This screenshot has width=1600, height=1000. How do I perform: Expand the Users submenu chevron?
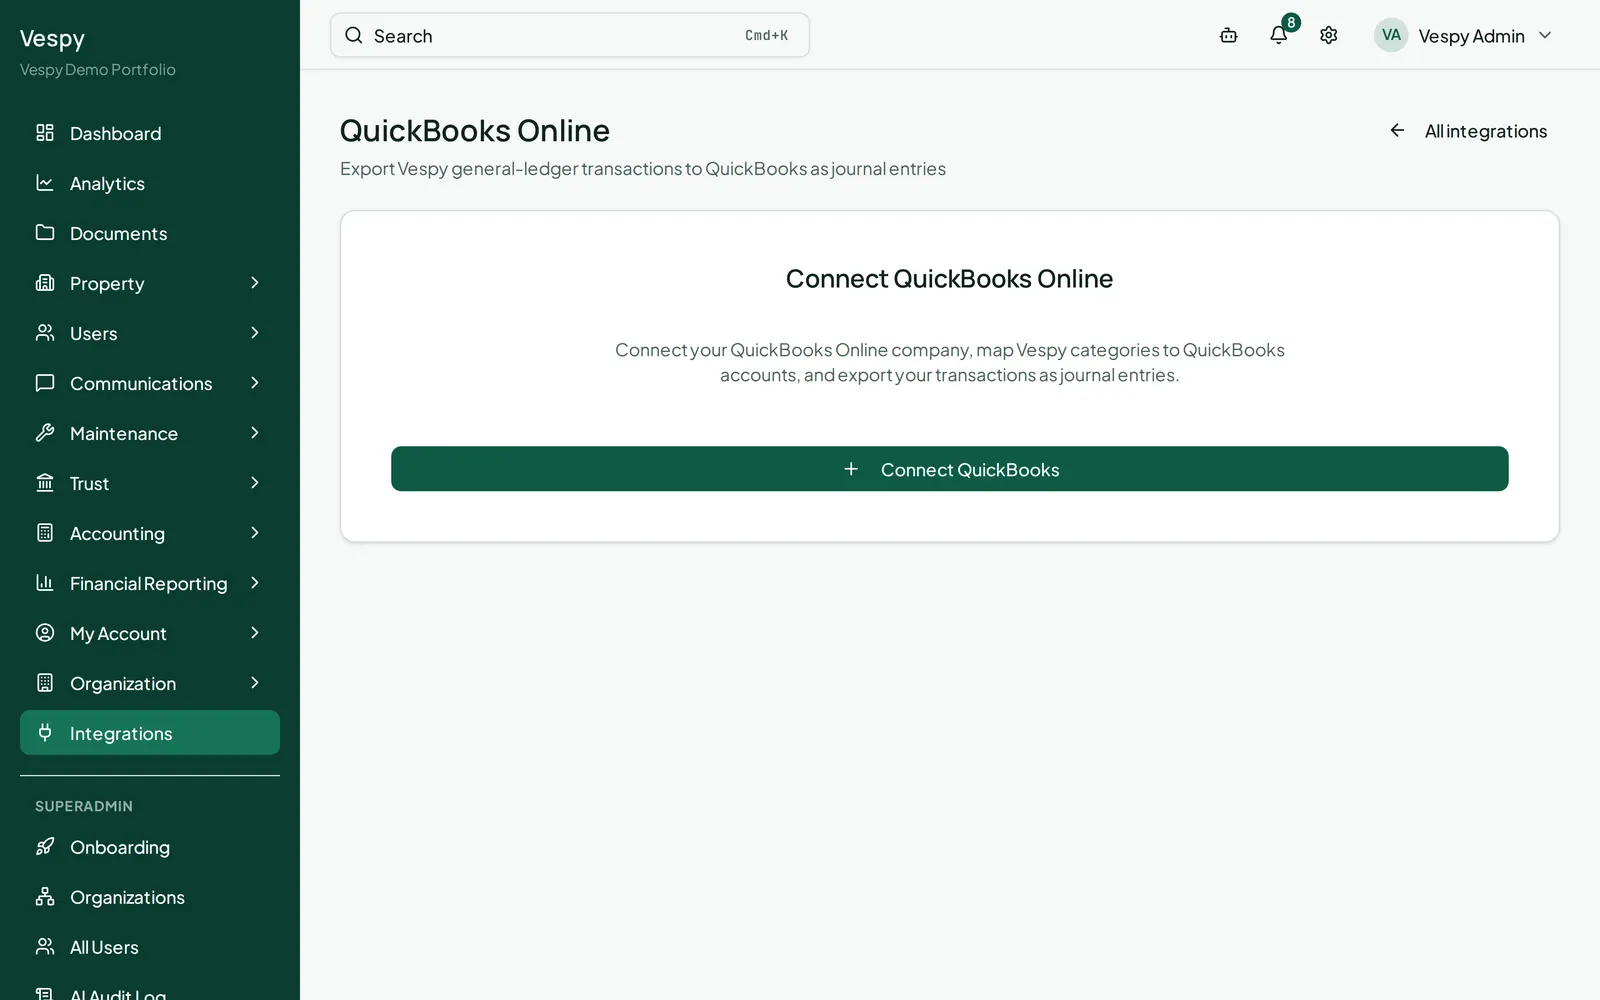[x=255, y=333]
